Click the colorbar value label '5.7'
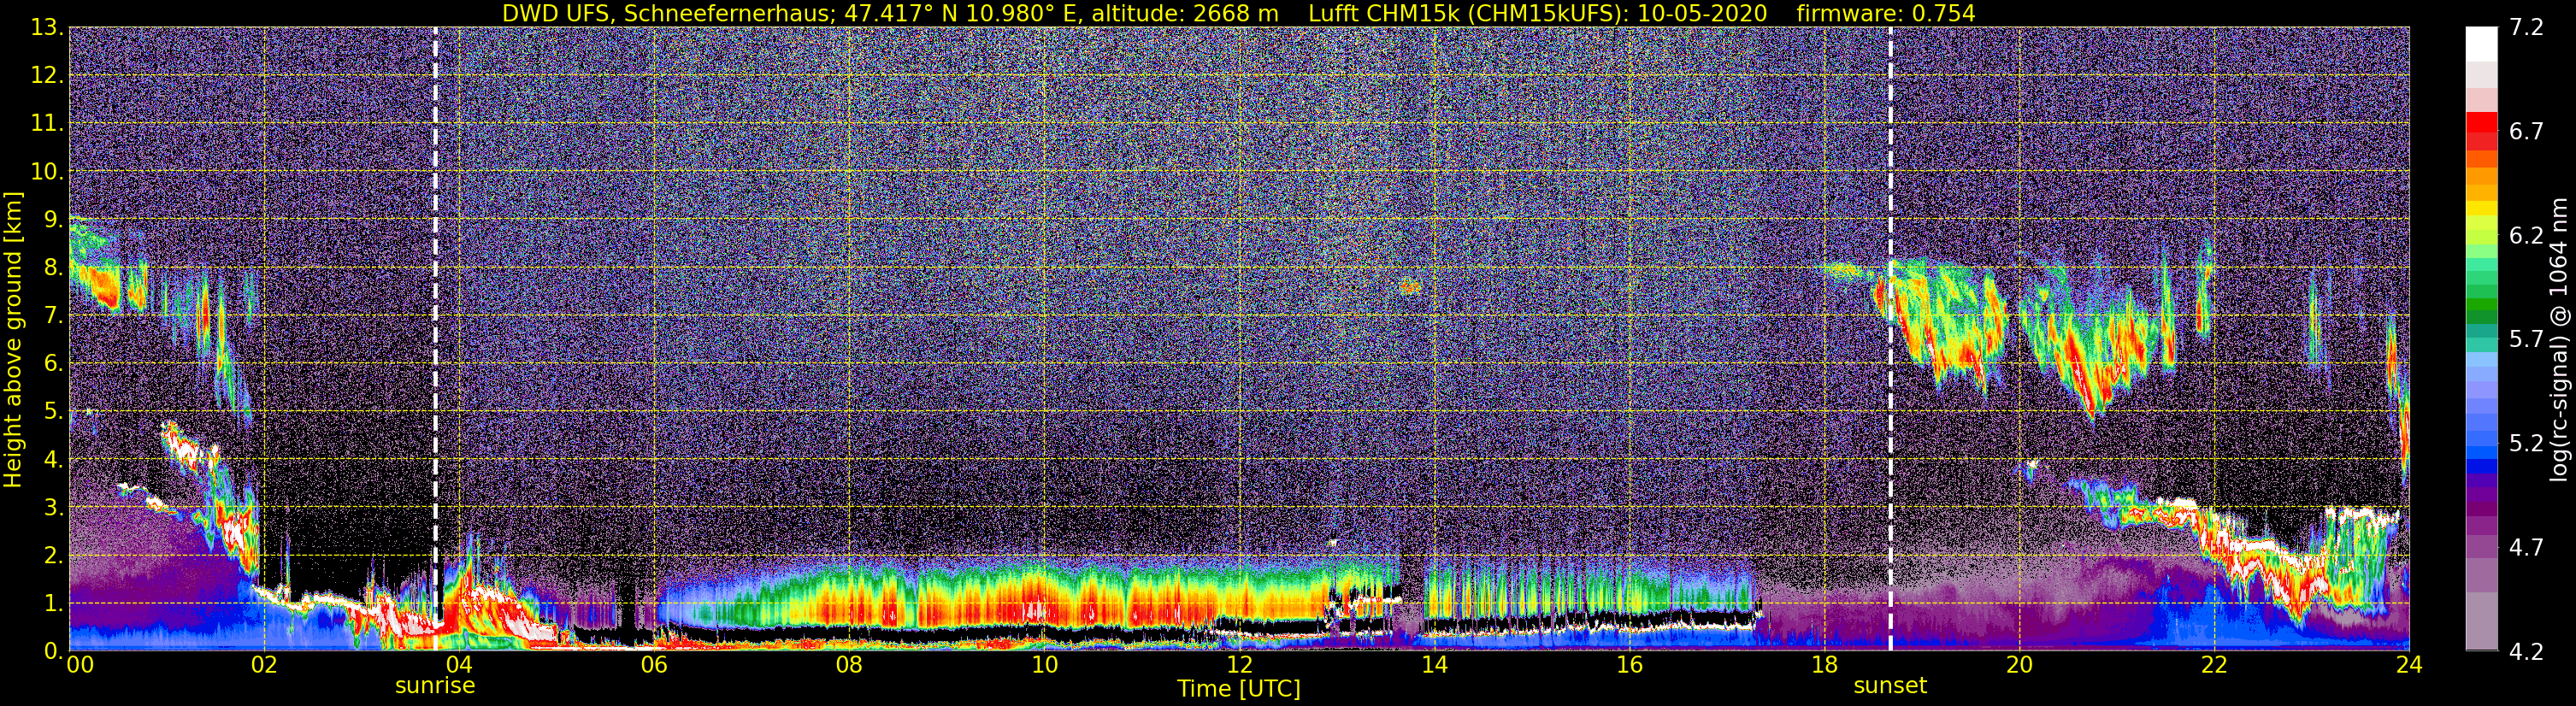Screen dimensions: 2576x706 pyautogui.click(x=2526, y=340)
